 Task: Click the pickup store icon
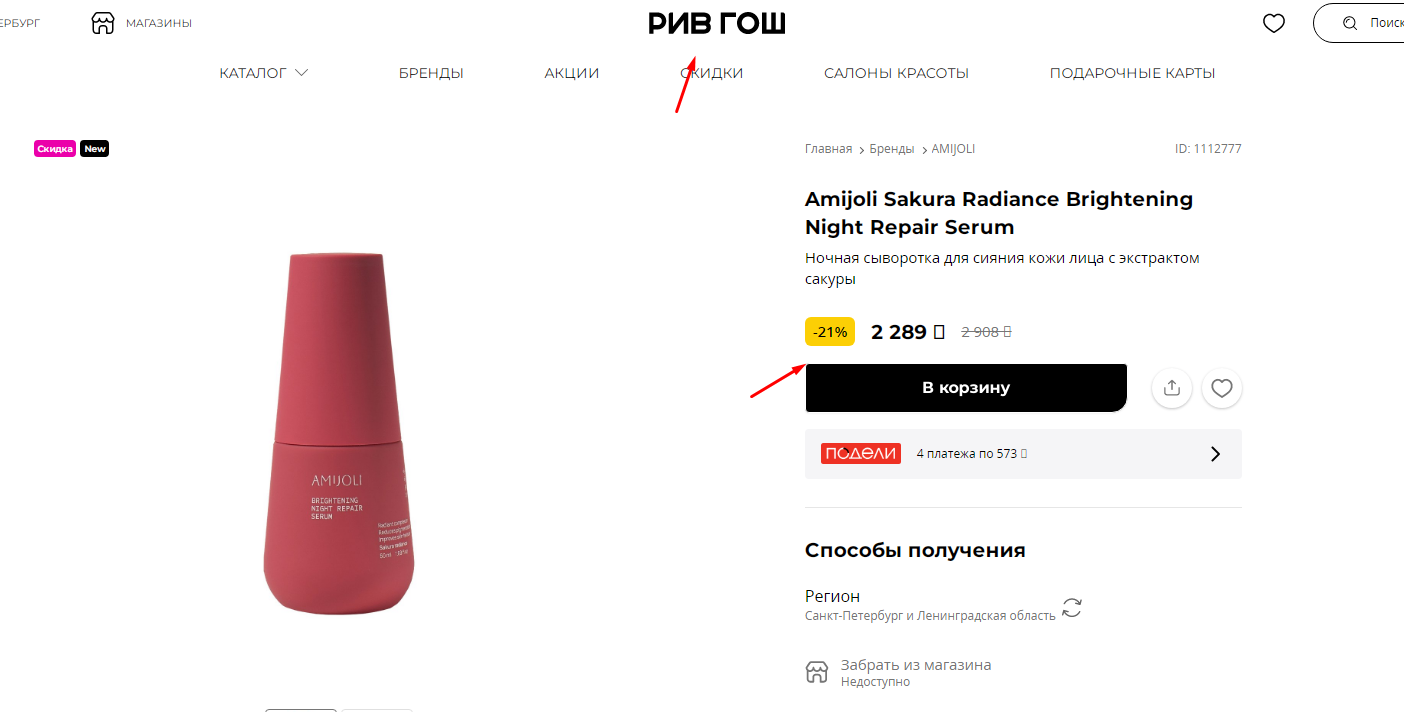(x=817, y=672)
